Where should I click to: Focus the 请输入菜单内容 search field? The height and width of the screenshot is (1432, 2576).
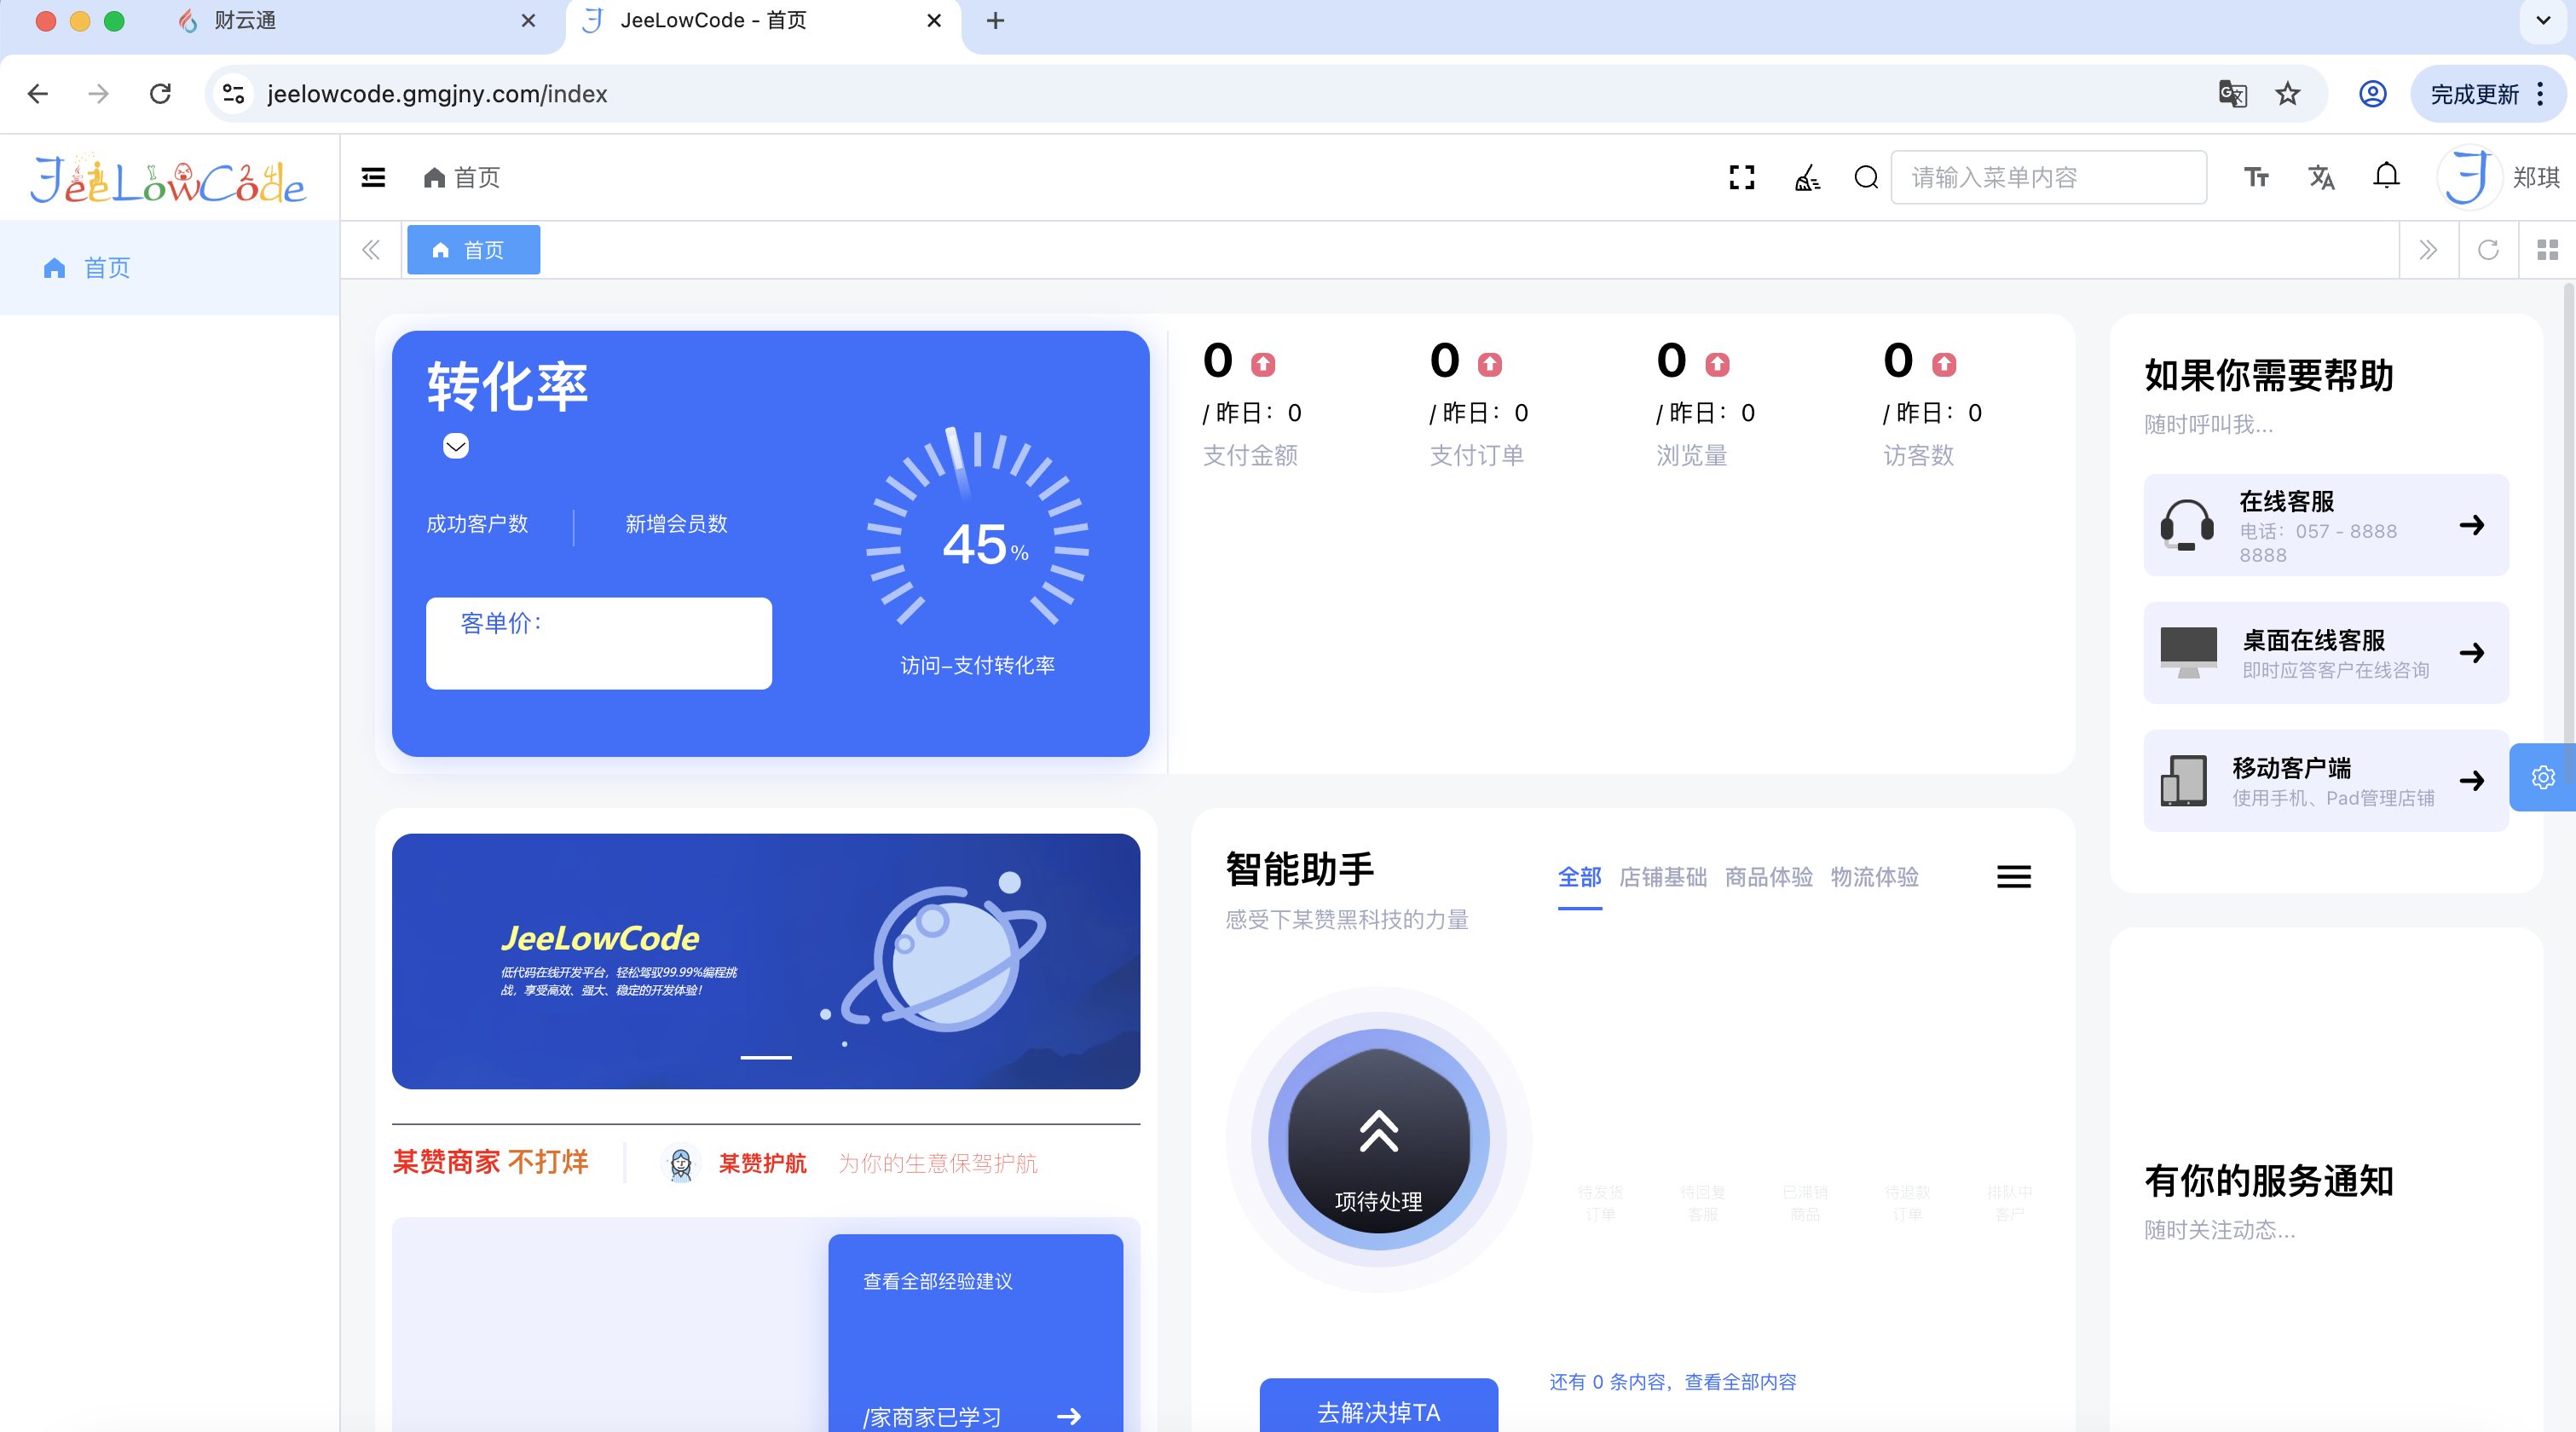point(2048,177)
